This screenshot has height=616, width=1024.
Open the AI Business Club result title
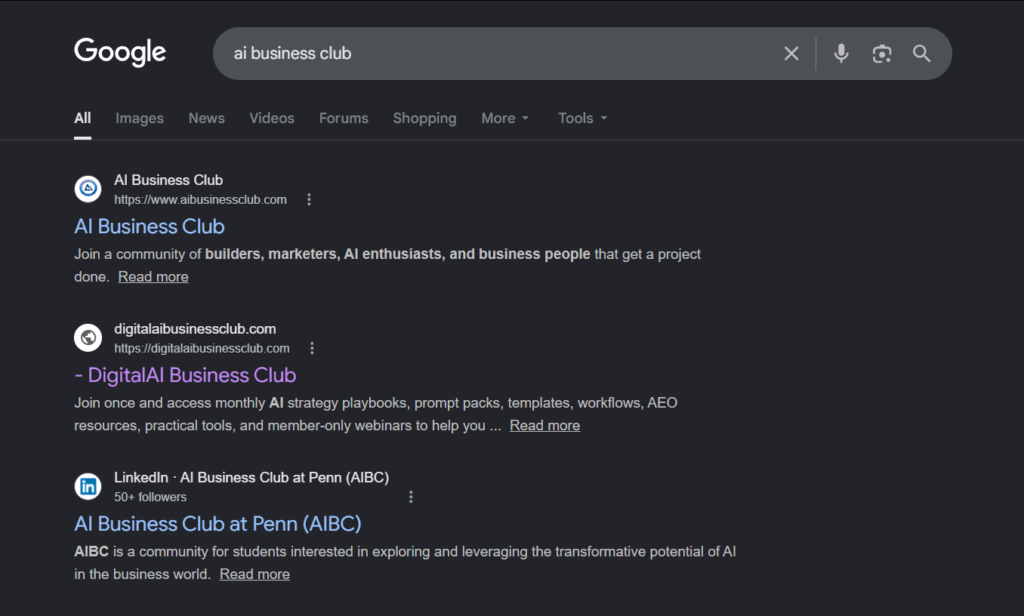(x=150, y=227)
